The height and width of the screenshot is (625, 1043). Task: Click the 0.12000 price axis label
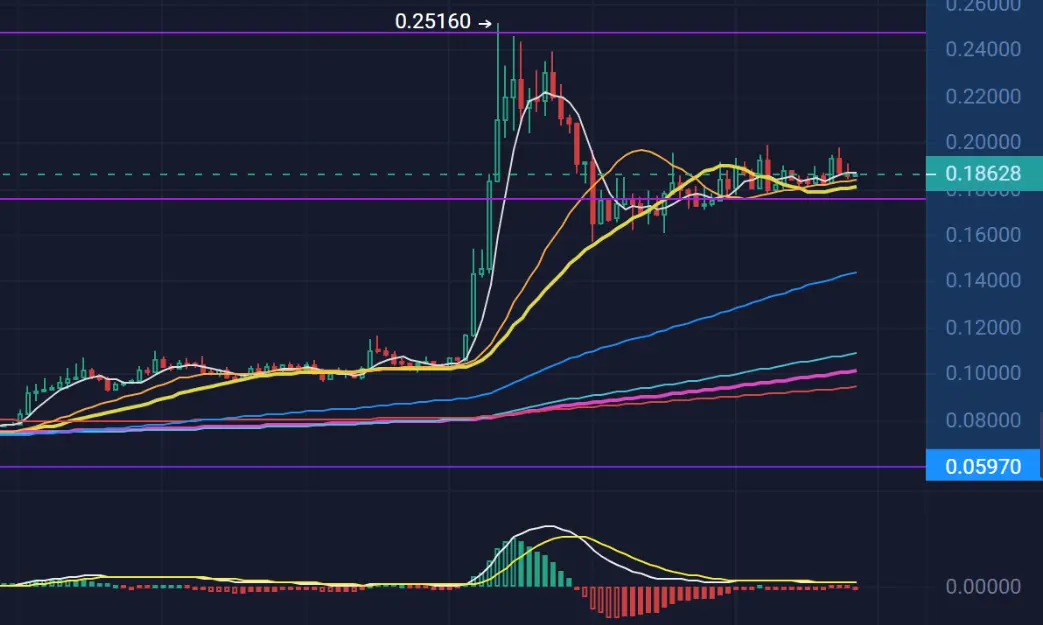[x=983, y=328]
